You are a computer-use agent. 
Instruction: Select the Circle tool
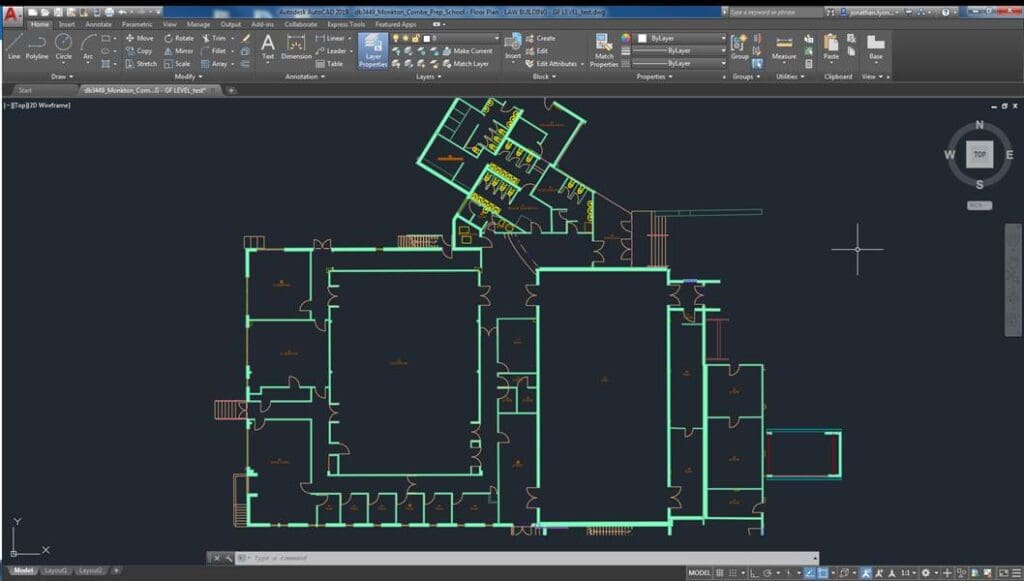(63, 46)
